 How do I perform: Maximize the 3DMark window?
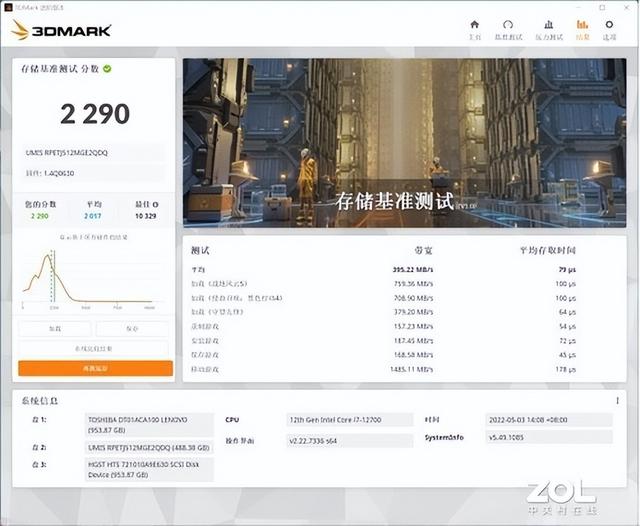click(x=602, y=7)
